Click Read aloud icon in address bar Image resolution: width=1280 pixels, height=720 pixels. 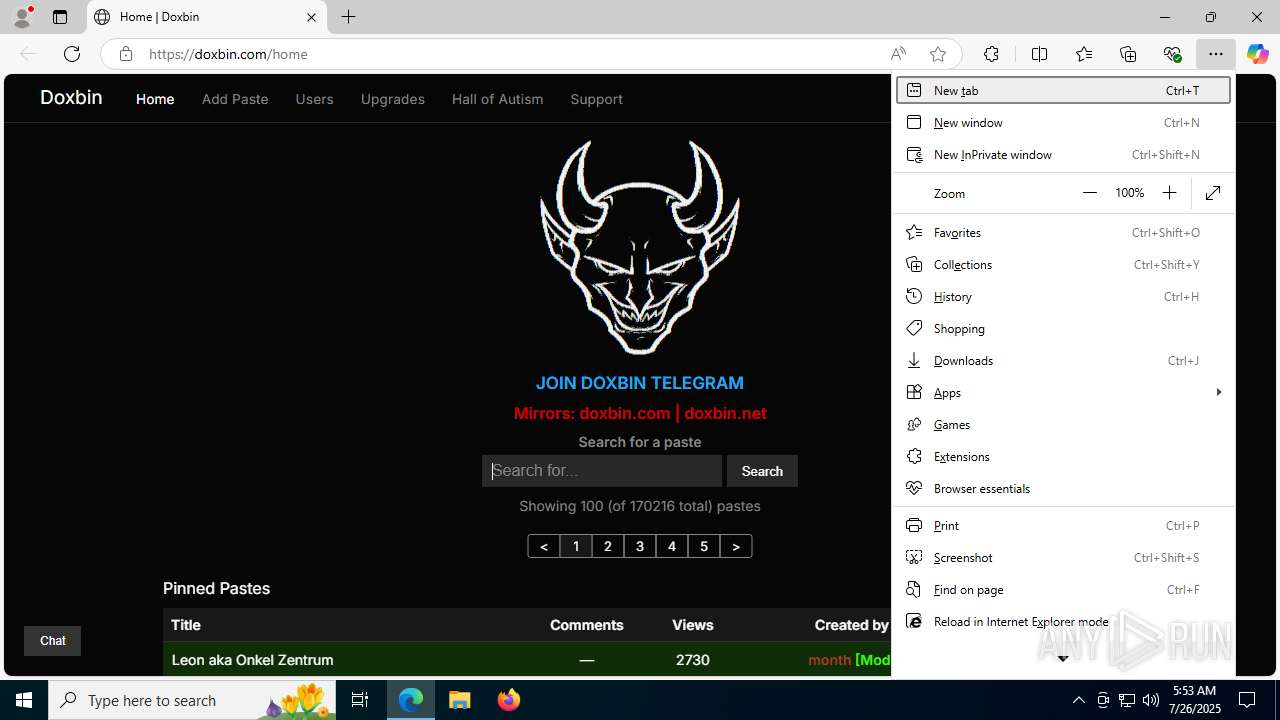pyautogui.click(x=898, y=54)
